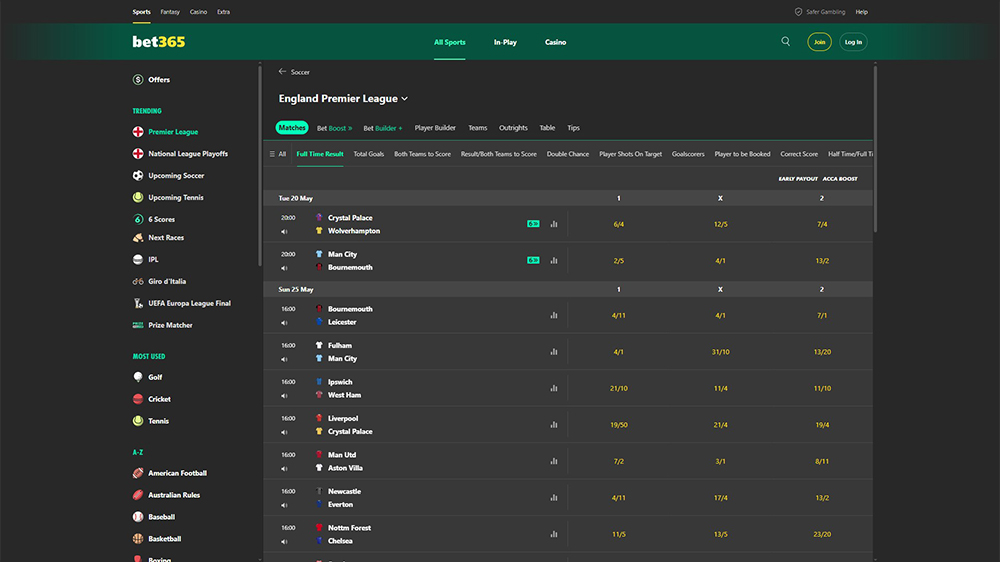Open Giro d'Italia cycling entry
This screenshot has width=1000, height=562.
[x=167, y=281]
